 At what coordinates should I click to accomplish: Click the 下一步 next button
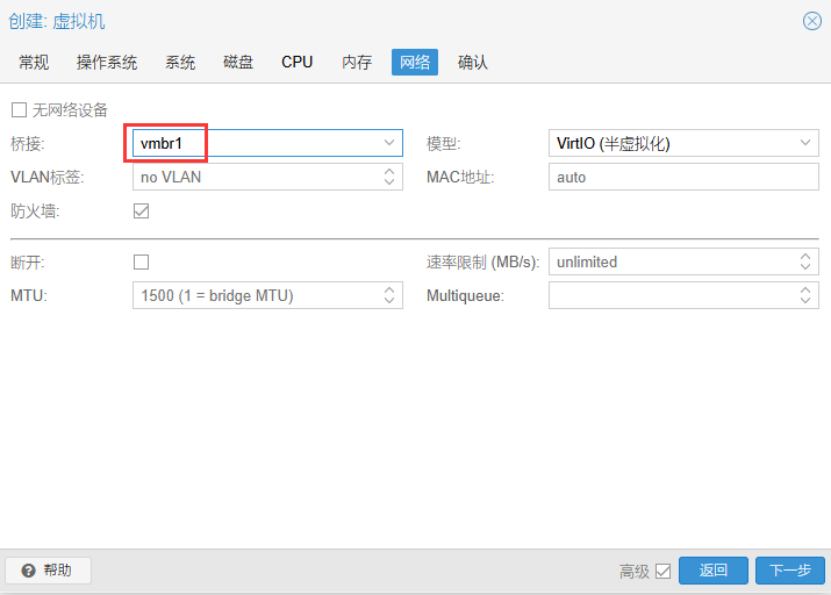[789, 570]
